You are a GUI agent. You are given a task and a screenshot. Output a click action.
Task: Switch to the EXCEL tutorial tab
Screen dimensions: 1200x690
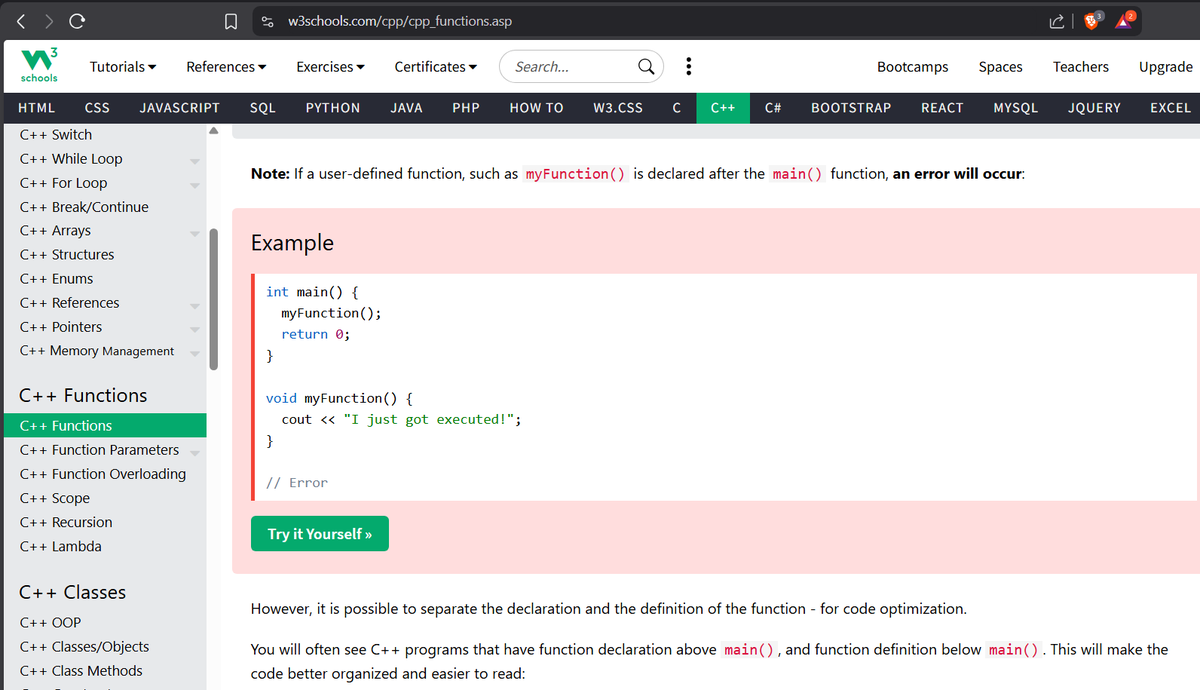1170,107
